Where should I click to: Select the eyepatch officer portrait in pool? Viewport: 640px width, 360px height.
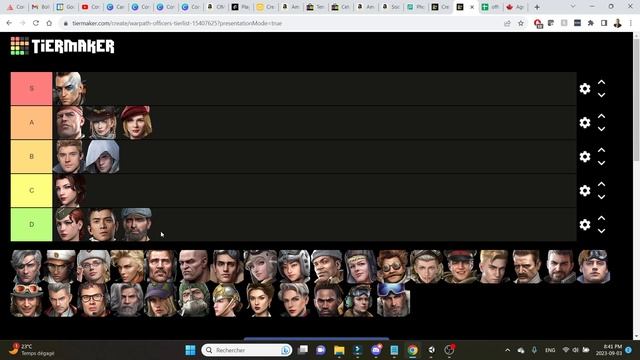(x=27, y=267)
